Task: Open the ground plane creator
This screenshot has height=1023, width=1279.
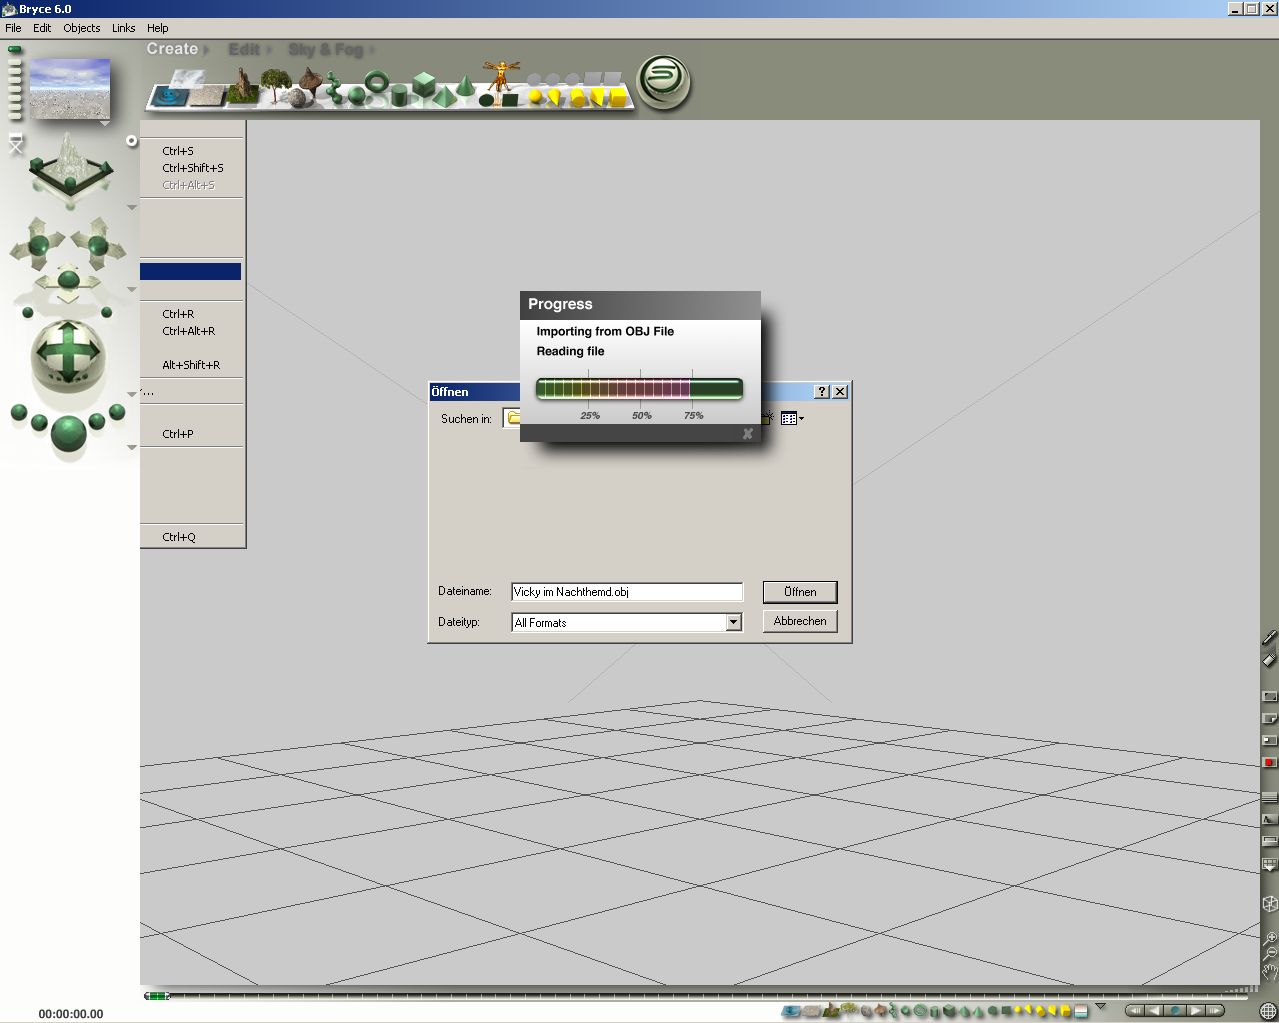Action: [207, 95]
